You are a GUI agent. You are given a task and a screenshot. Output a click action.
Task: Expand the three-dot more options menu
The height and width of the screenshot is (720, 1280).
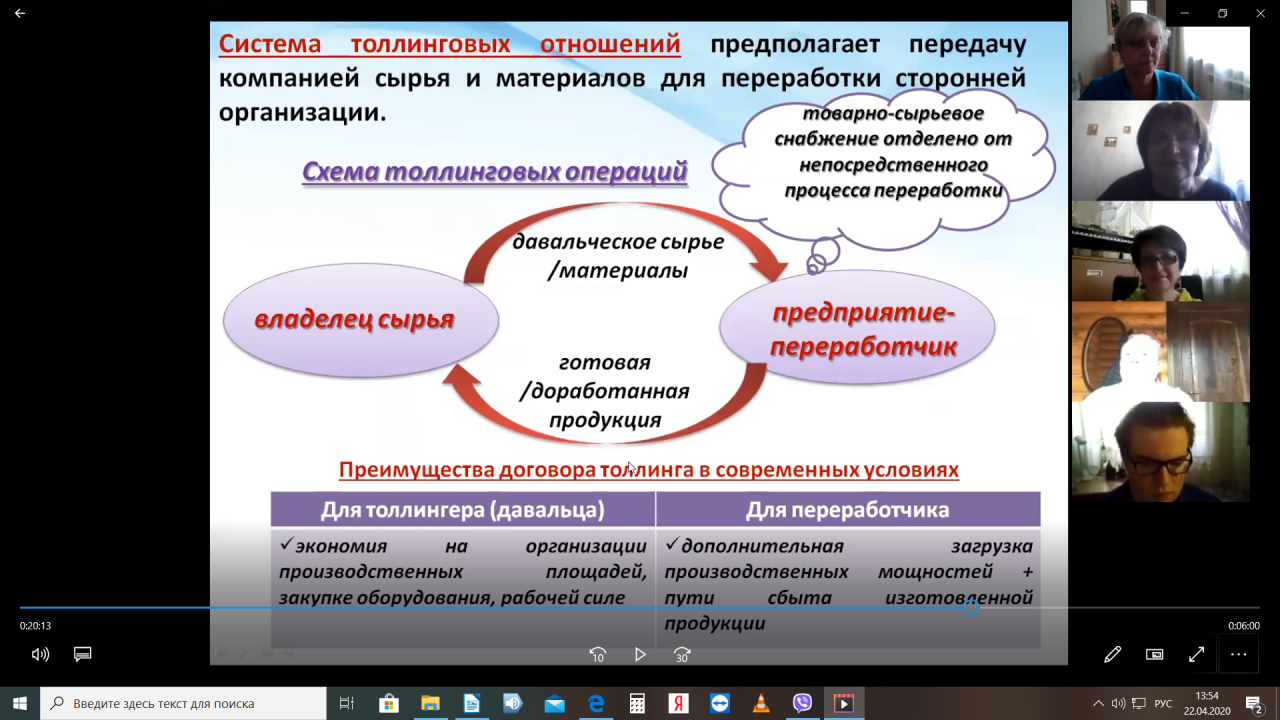coord(1238,654)
